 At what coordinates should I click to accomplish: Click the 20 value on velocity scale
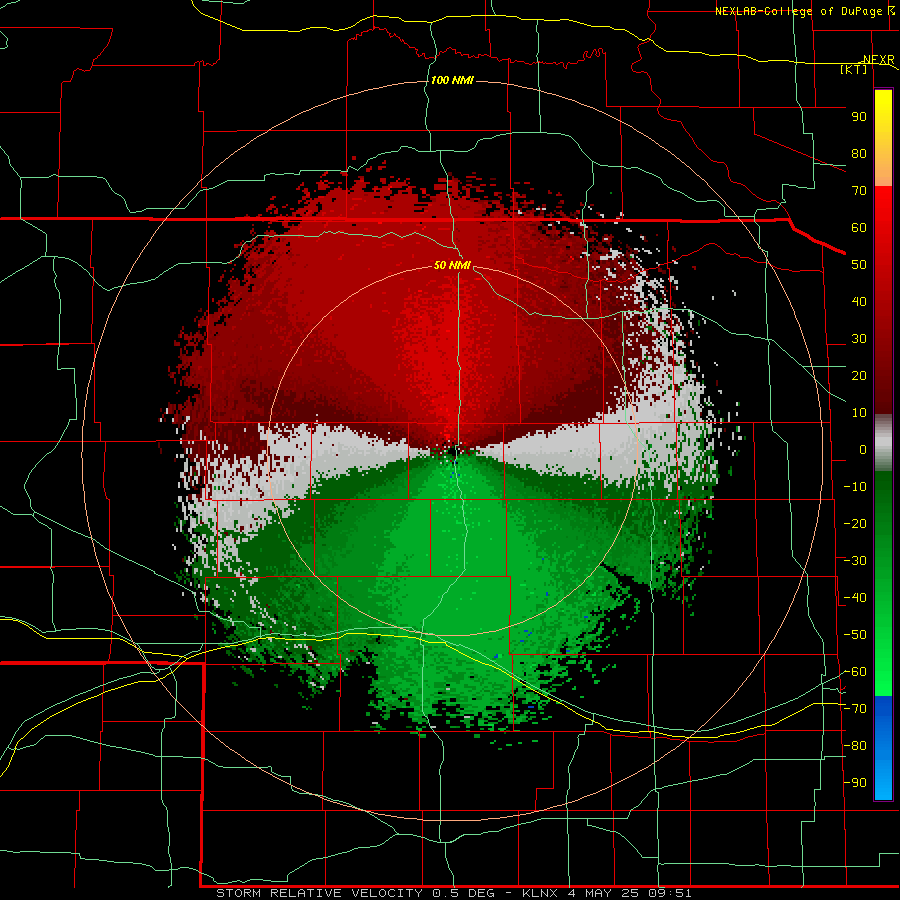(x=859, y=376)
